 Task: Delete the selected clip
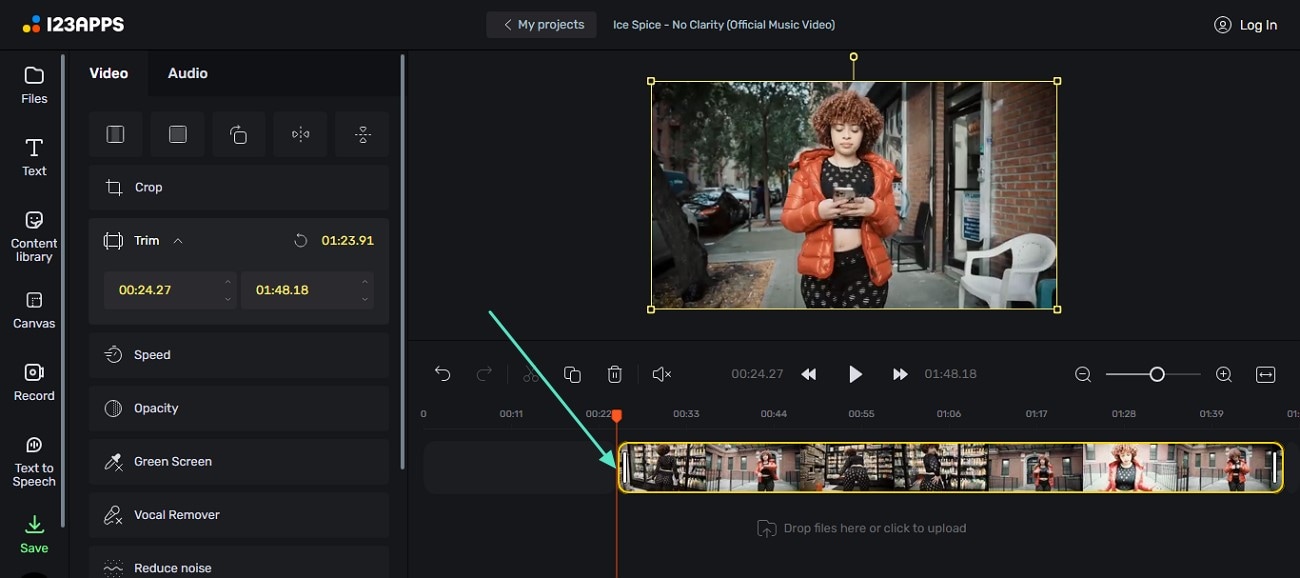pyautogui.click(x=615, y=374)
